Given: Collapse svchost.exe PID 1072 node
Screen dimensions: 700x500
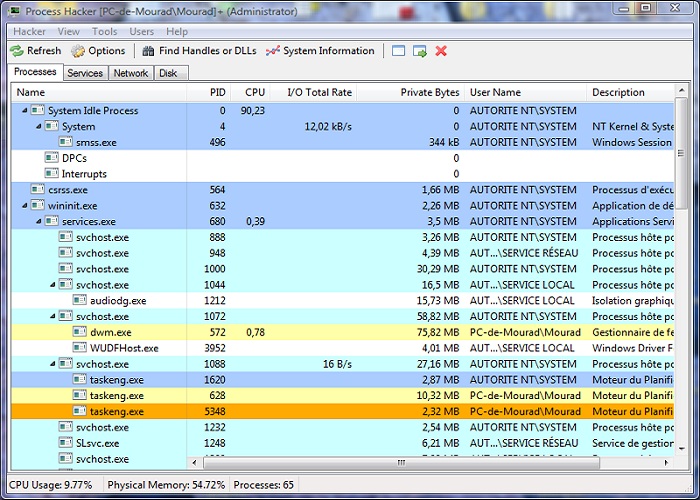Looking at the screenshot, I should click(53, 316).
